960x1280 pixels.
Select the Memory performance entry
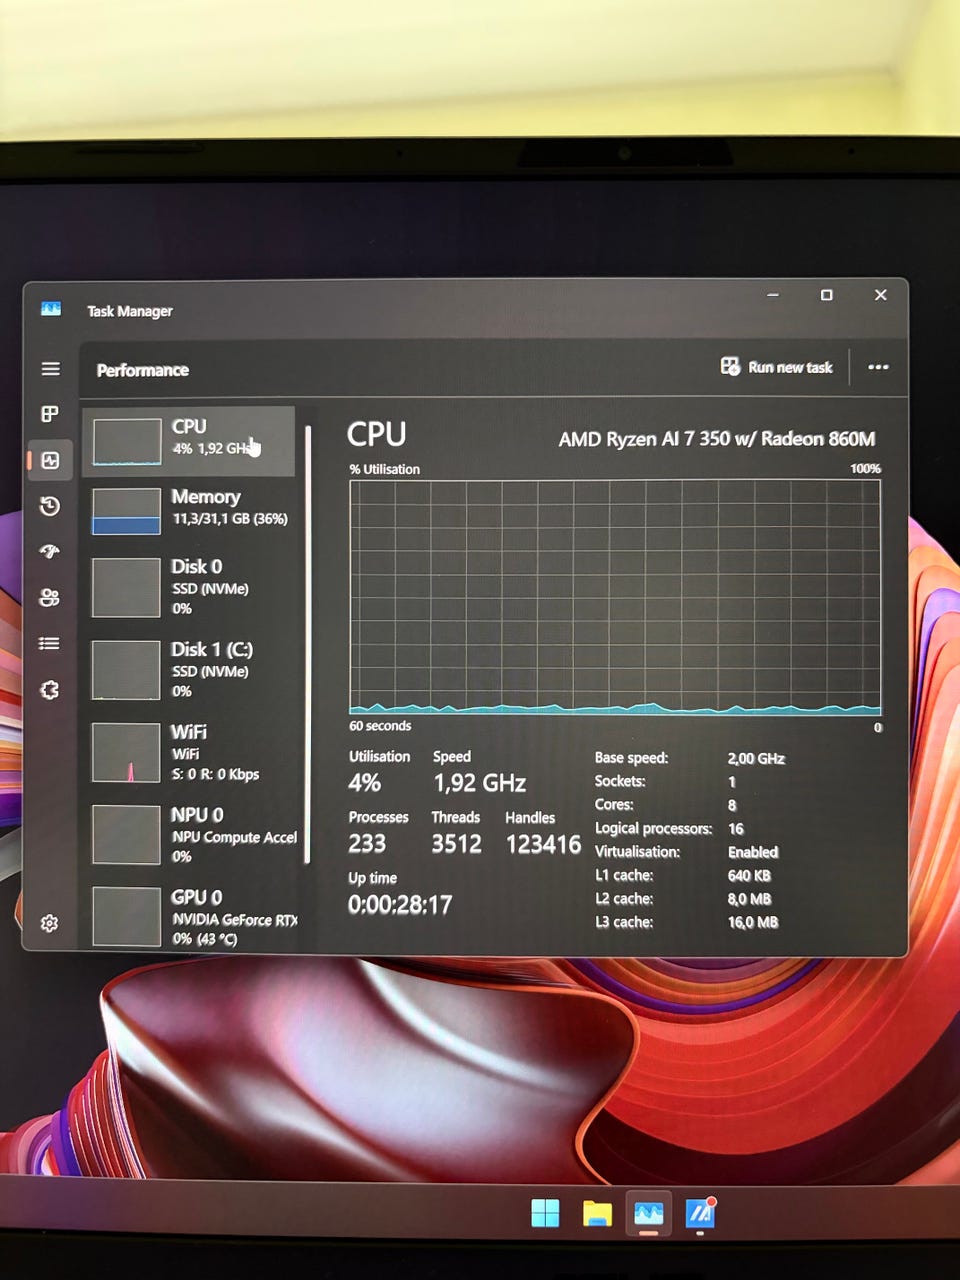(191, 511)
